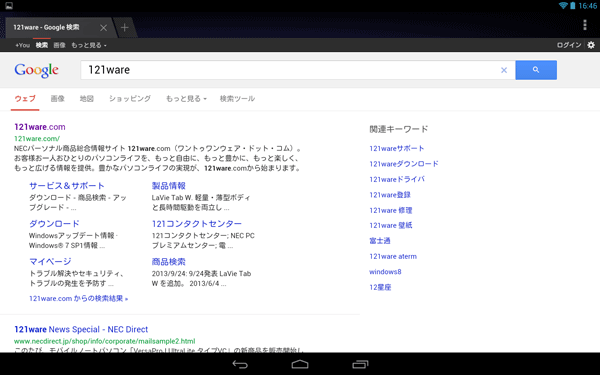Viewport: 600px width, 375px height.
Task: Open the 121コンタクトセンター sitelink
Action: tap(197, 223)
